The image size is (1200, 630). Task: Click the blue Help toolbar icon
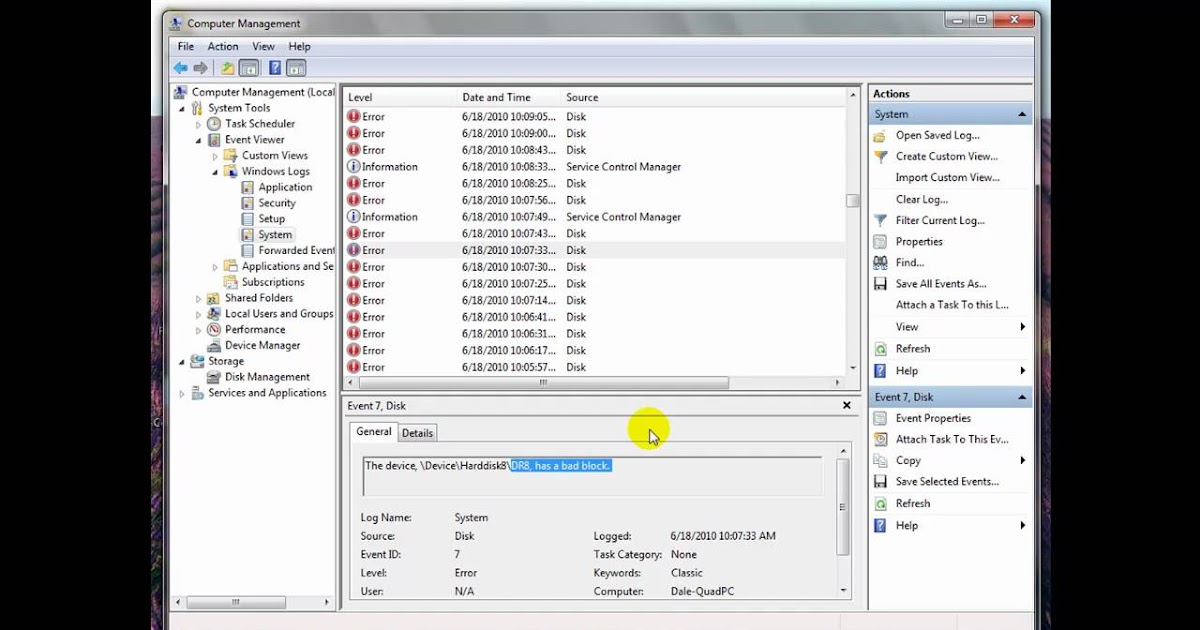pyautogui.click(x=275, y=68)
